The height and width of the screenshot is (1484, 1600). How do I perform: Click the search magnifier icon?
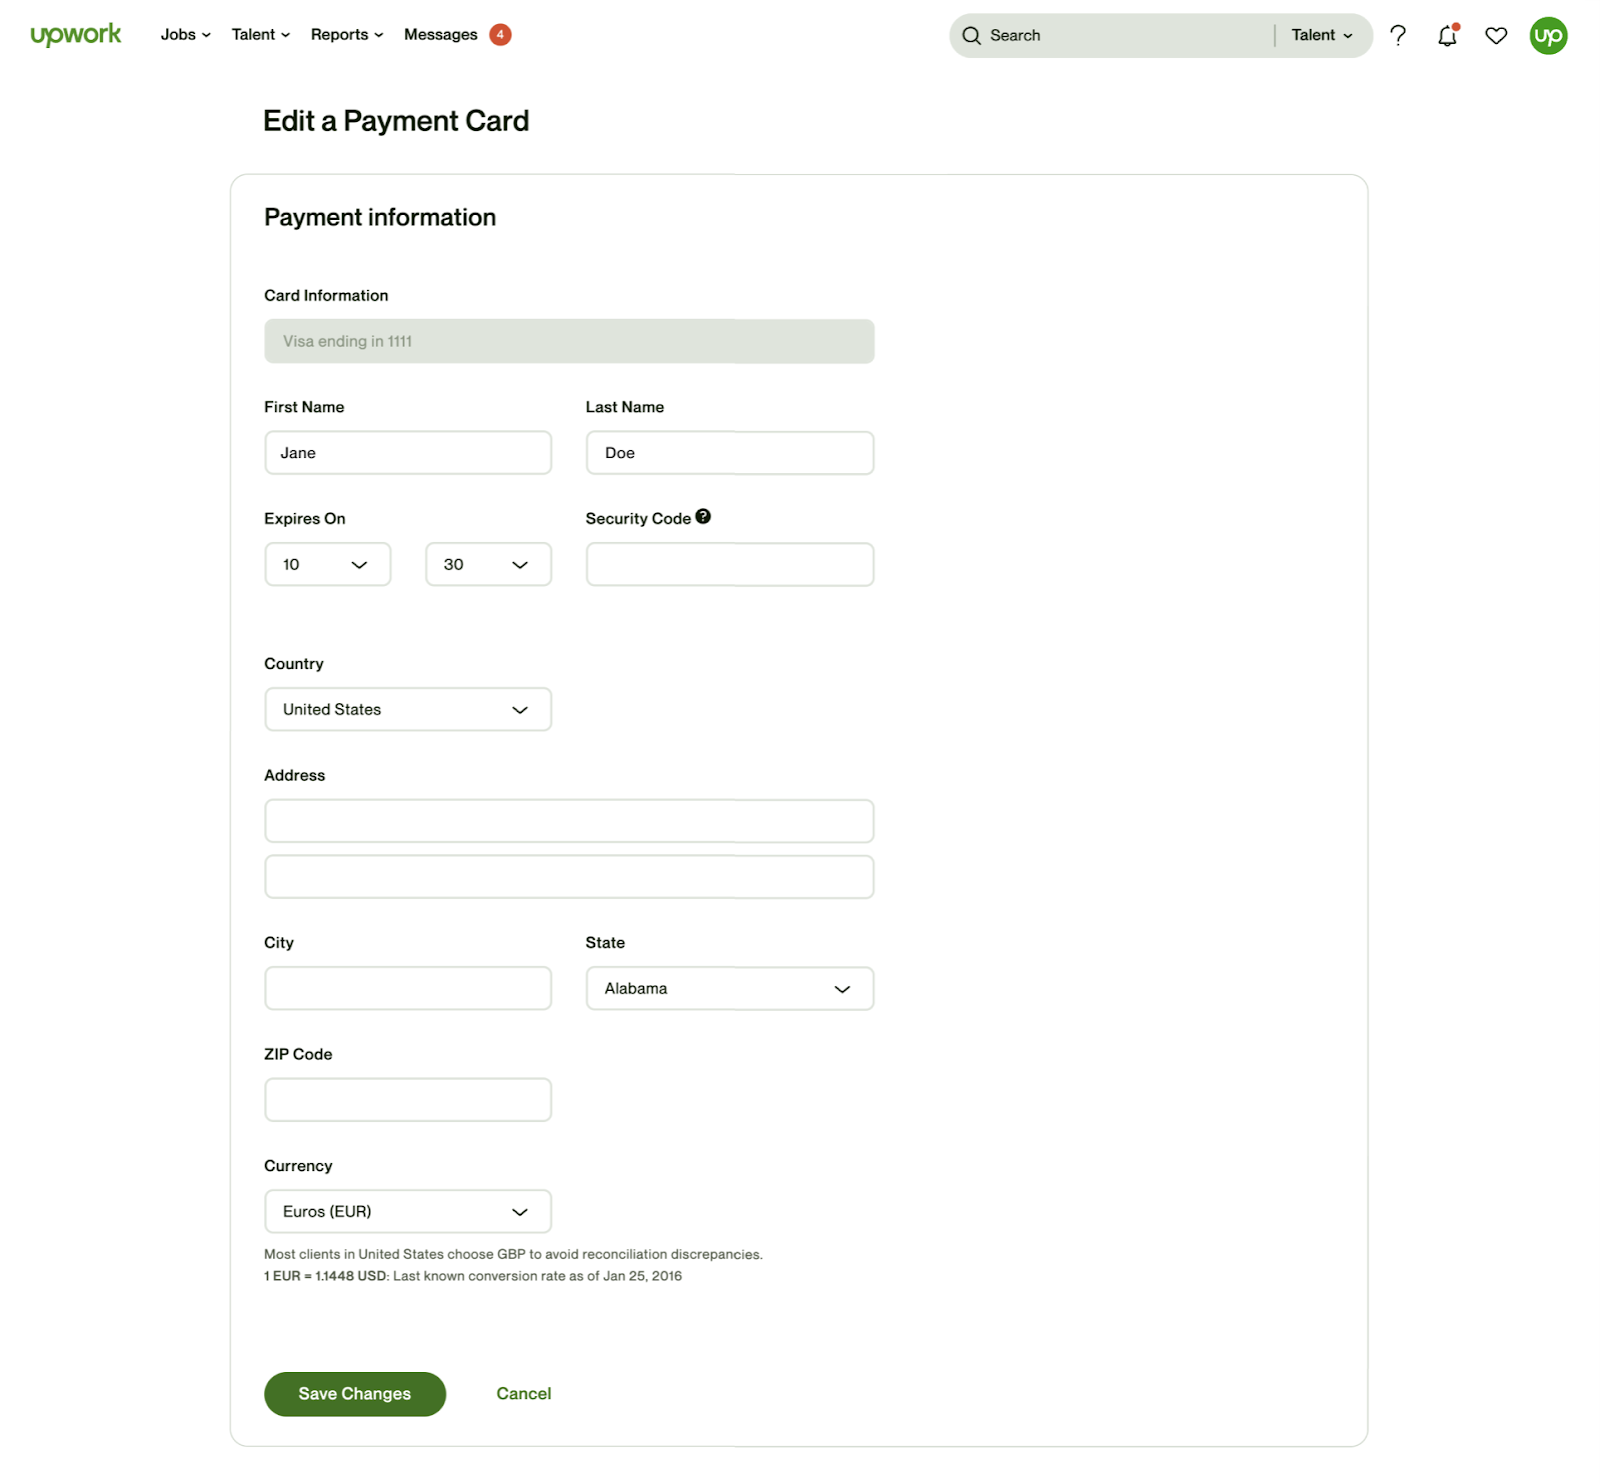[971, 36]
